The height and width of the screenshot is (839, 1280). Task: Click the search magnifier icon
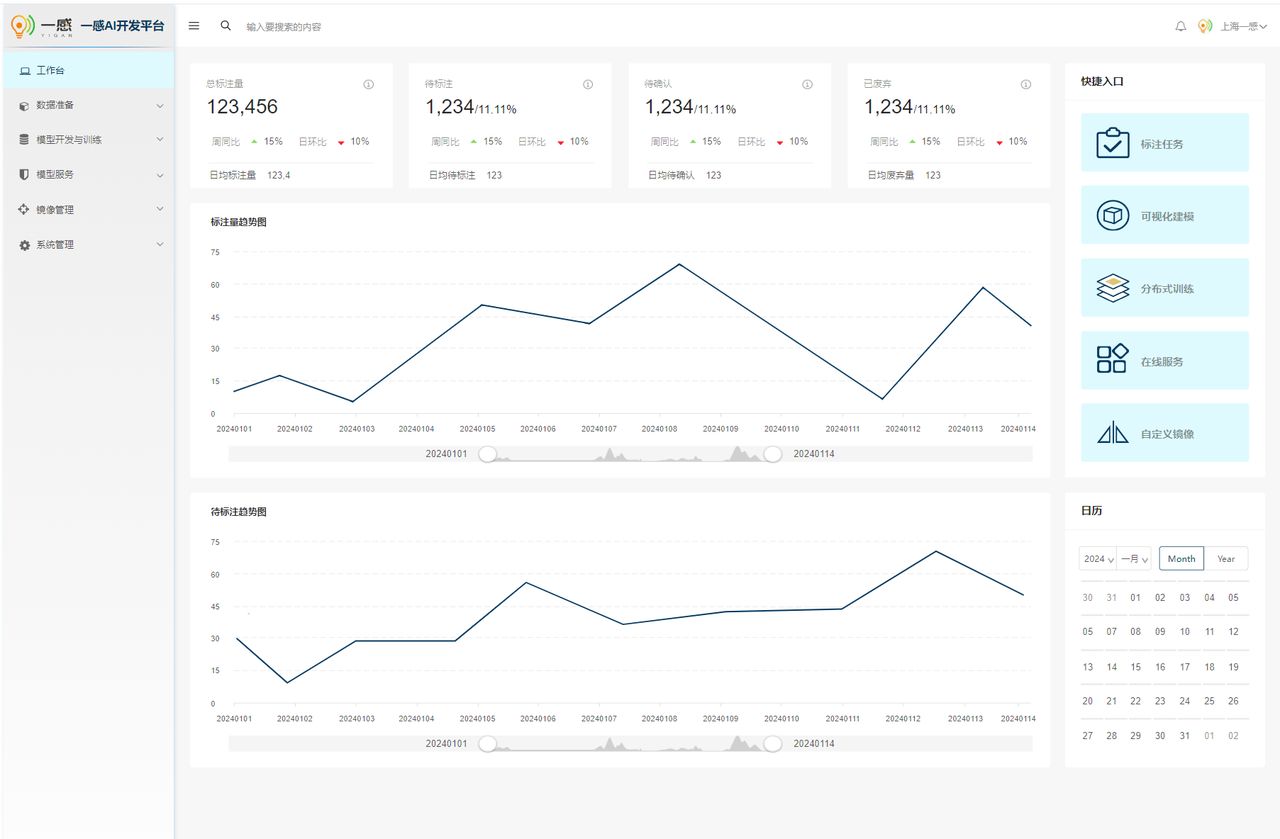226,26
